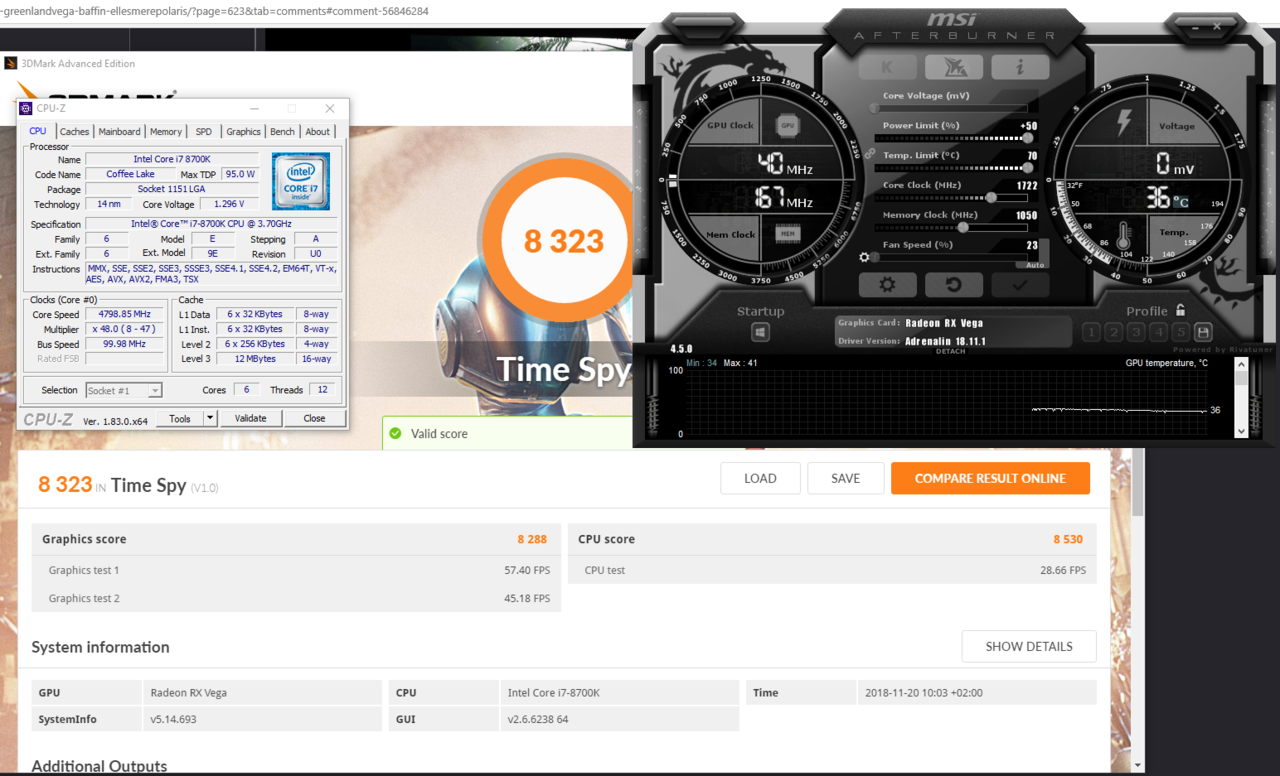Open Graphics tab in CPU-Z
1280x776 pixels.
click(243, 131)
